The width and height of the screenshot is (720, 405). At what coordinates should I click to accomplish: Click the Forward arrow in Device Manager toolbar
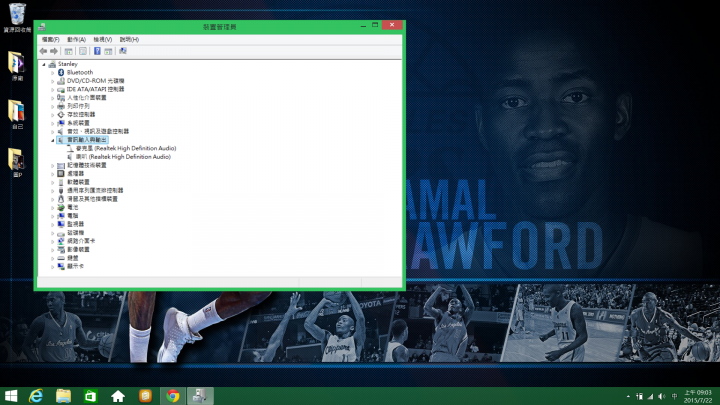coord(54,51)
